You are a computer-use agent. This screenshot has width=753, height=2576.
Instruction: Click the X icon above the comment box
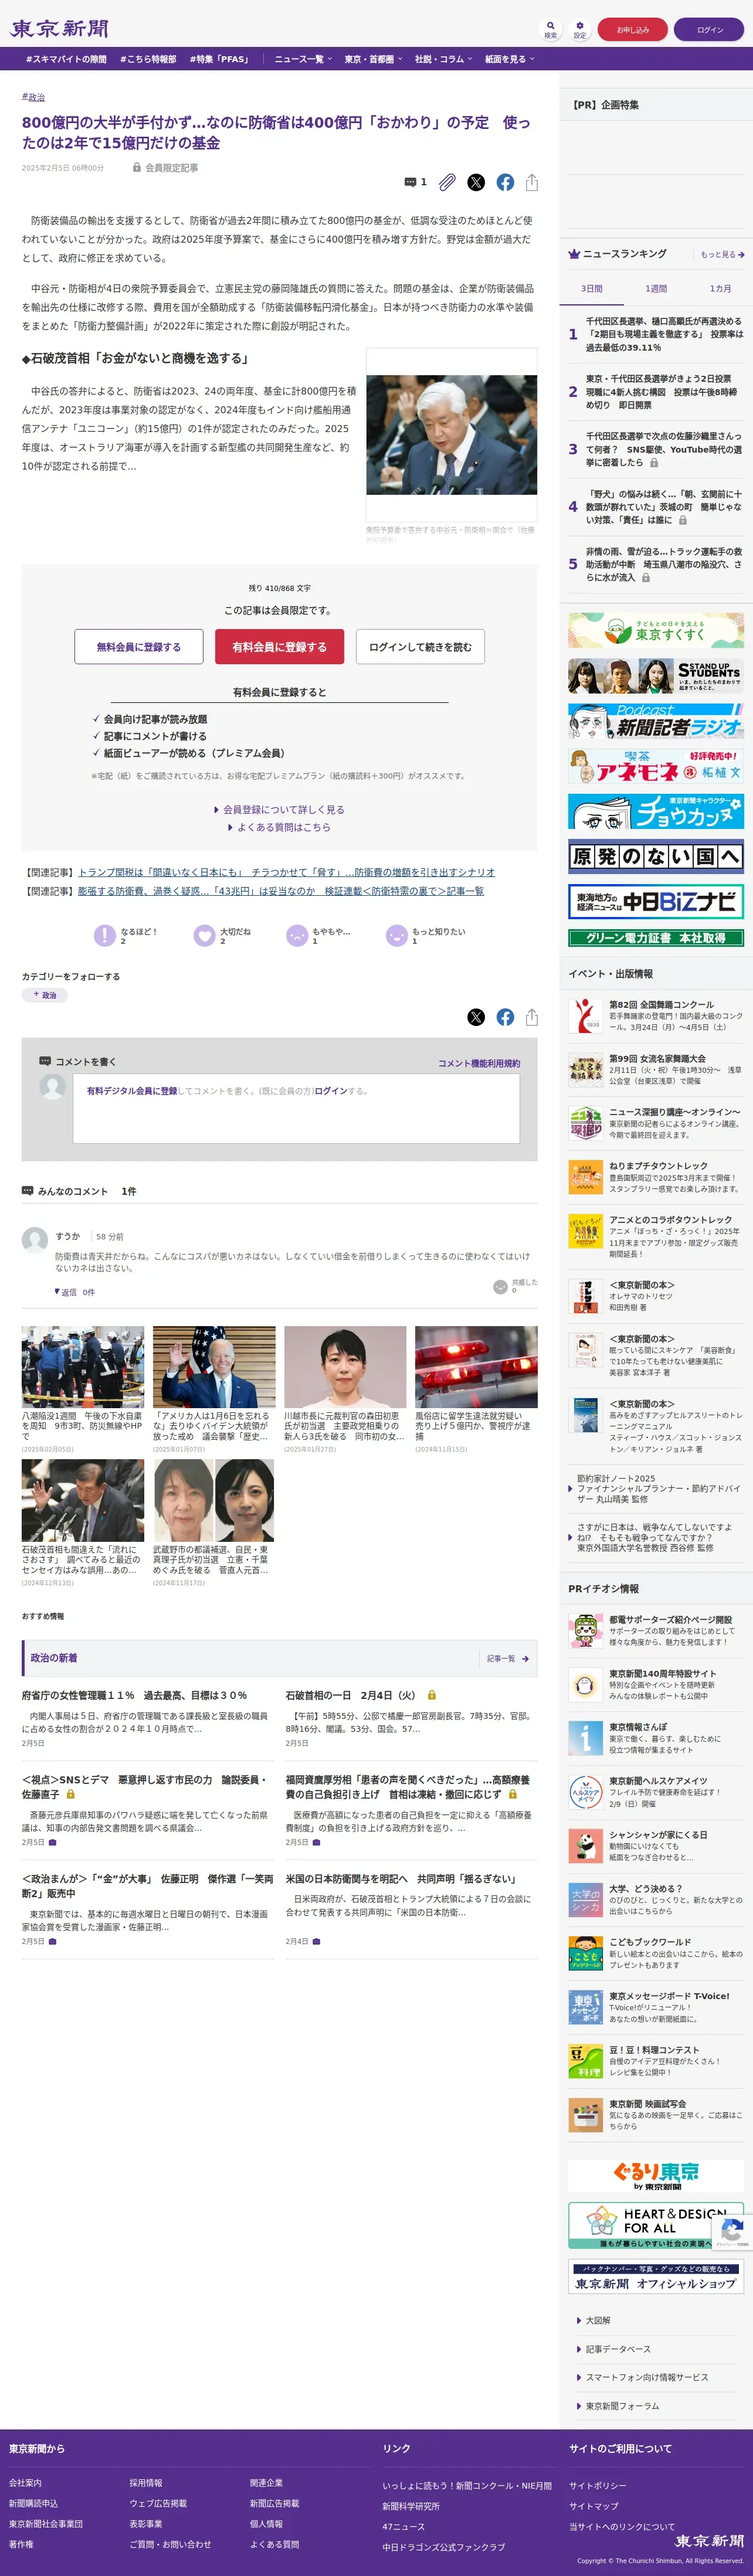click(476, 1017)
